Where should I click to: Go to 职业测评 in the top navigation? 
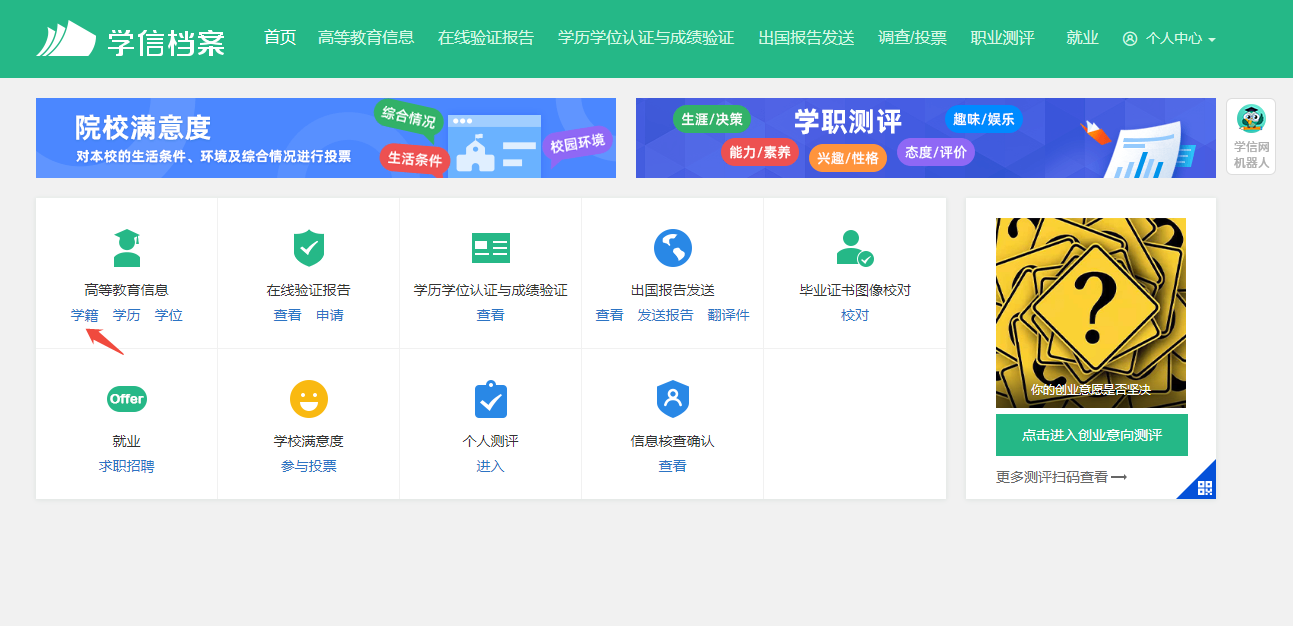pos(1003,38)
